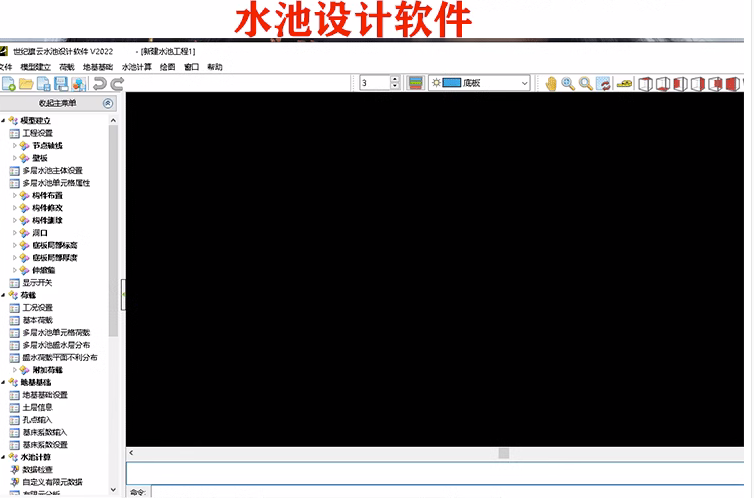This screenshot has width=754, height=498.
Task: Collapse the main menu panel with chevron button
Action: tap(108, 103)
